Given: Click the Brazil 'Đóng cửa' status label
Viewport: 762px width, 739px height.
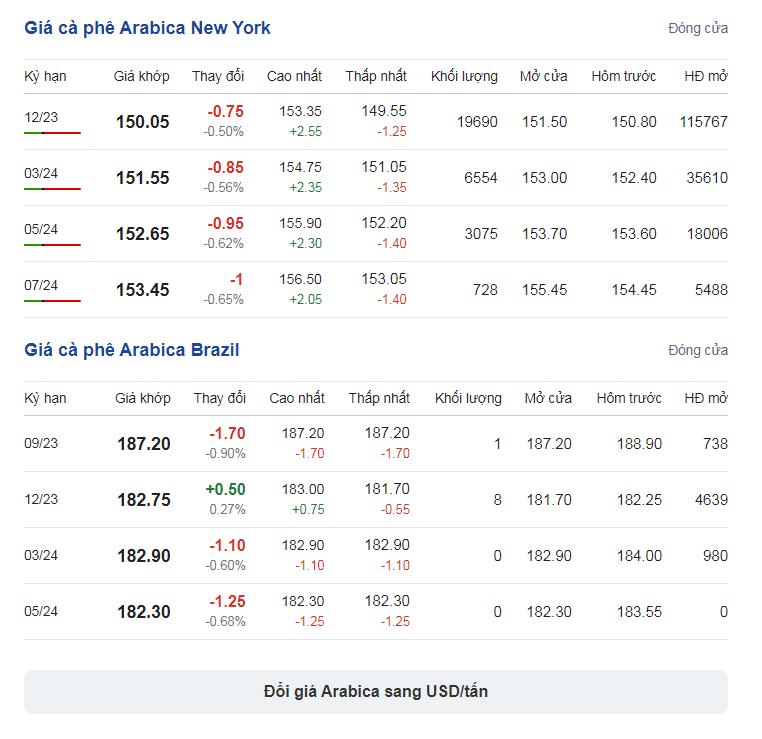Looking at the screenshot, I should click(698, 350).
